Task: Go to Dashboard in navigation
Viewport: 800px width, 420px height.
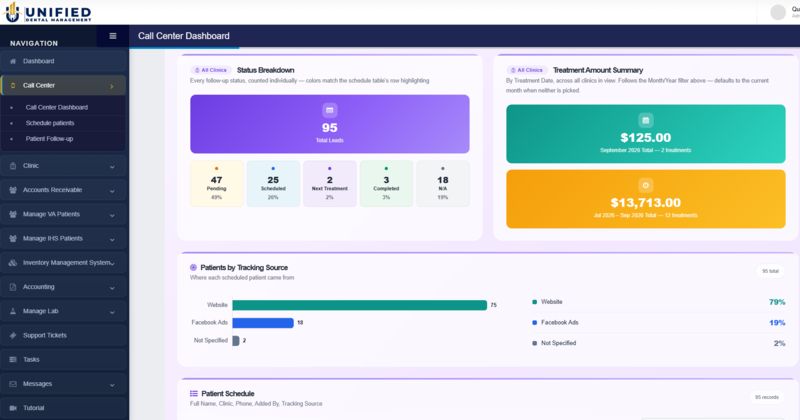Action: tap(63, 61)
